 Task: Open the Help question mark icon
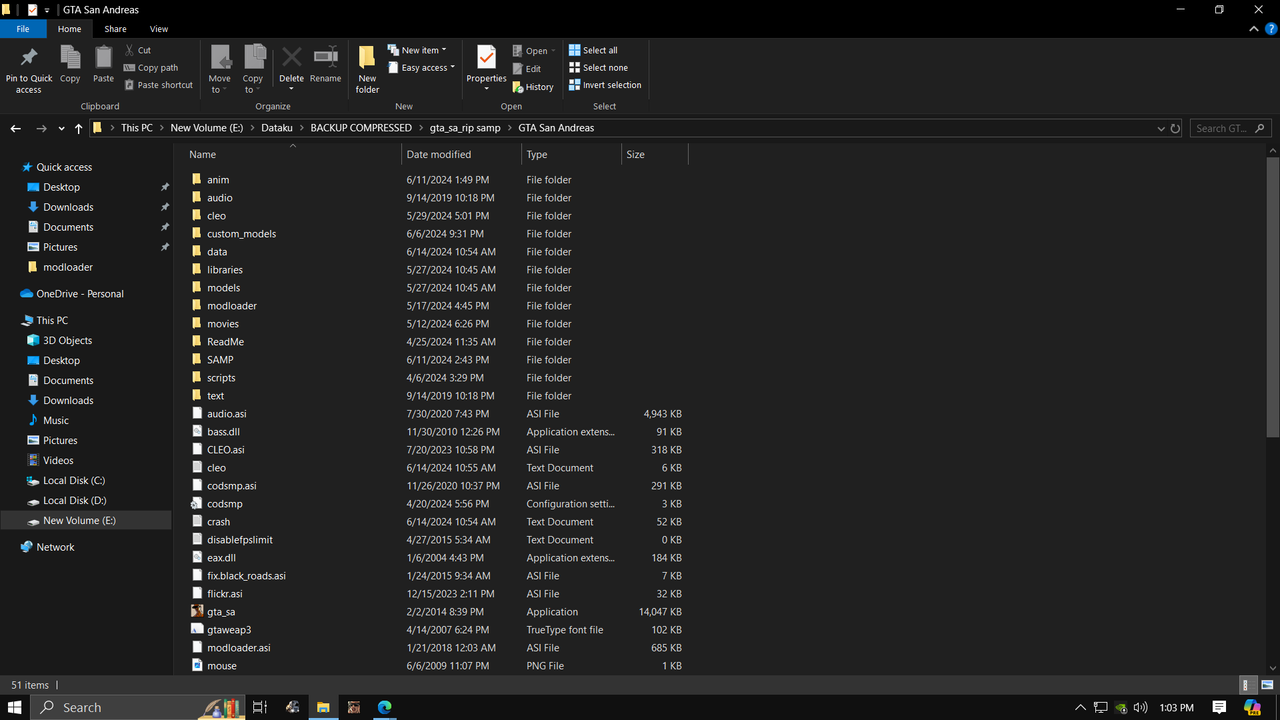pos(1271,29)
